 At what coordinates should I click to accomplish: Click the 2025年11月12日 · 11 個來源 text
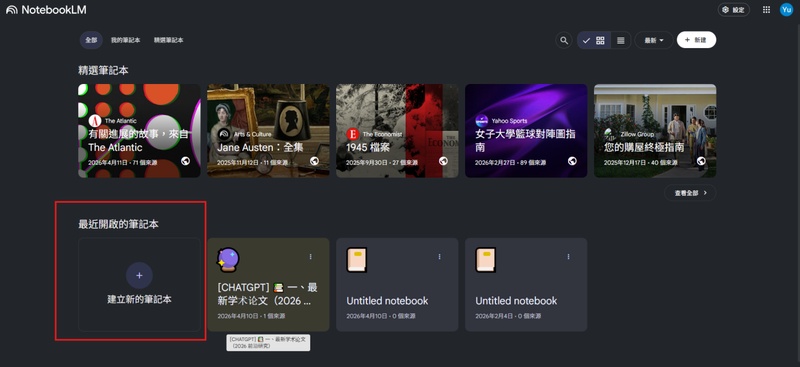(x=254, y=162)
